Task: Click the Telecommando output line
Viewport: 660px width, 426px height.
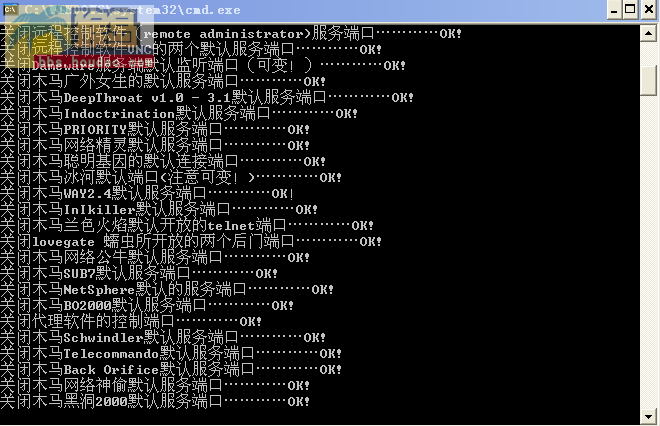Action: [171, 354]
